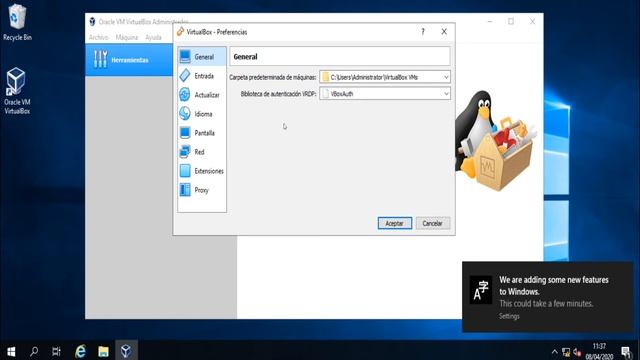Open the Red network icon

point(185,152)
